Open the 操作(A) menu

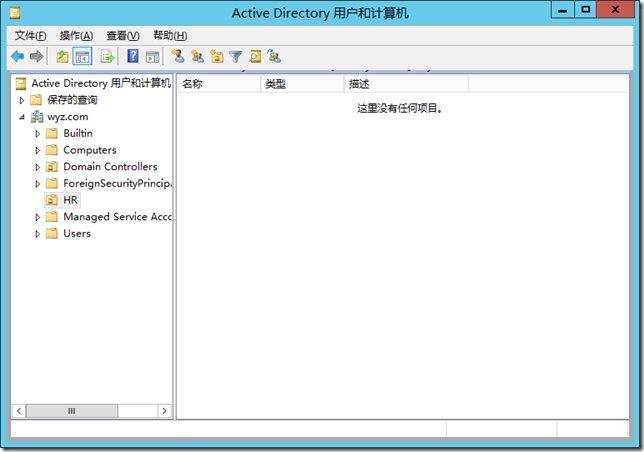coord(76,36)
